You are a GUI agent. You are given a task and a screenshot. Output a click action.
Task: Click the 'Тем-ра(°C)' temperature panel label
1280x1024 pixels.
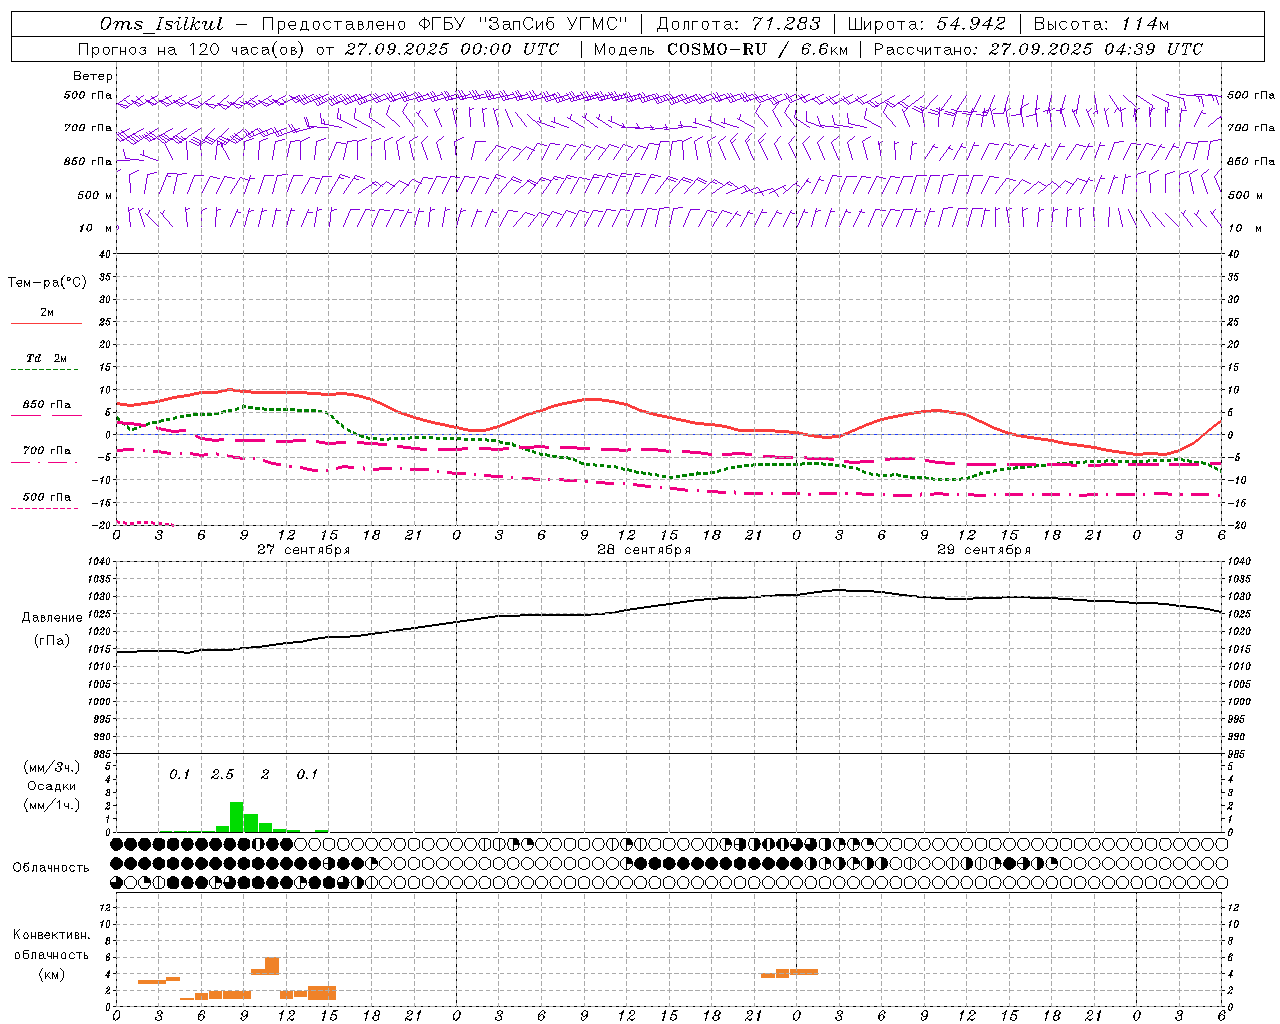click(x=47, y=283)
